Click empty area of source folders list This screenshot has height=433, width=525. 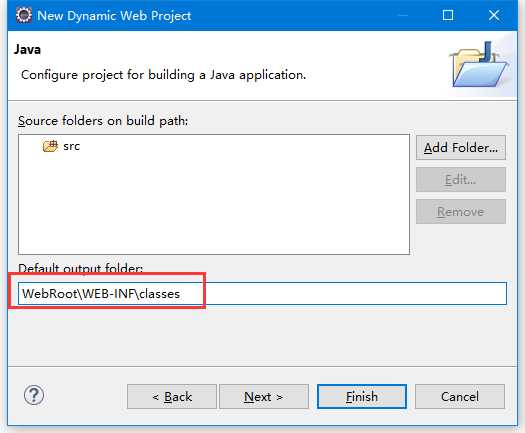(214, 208)
